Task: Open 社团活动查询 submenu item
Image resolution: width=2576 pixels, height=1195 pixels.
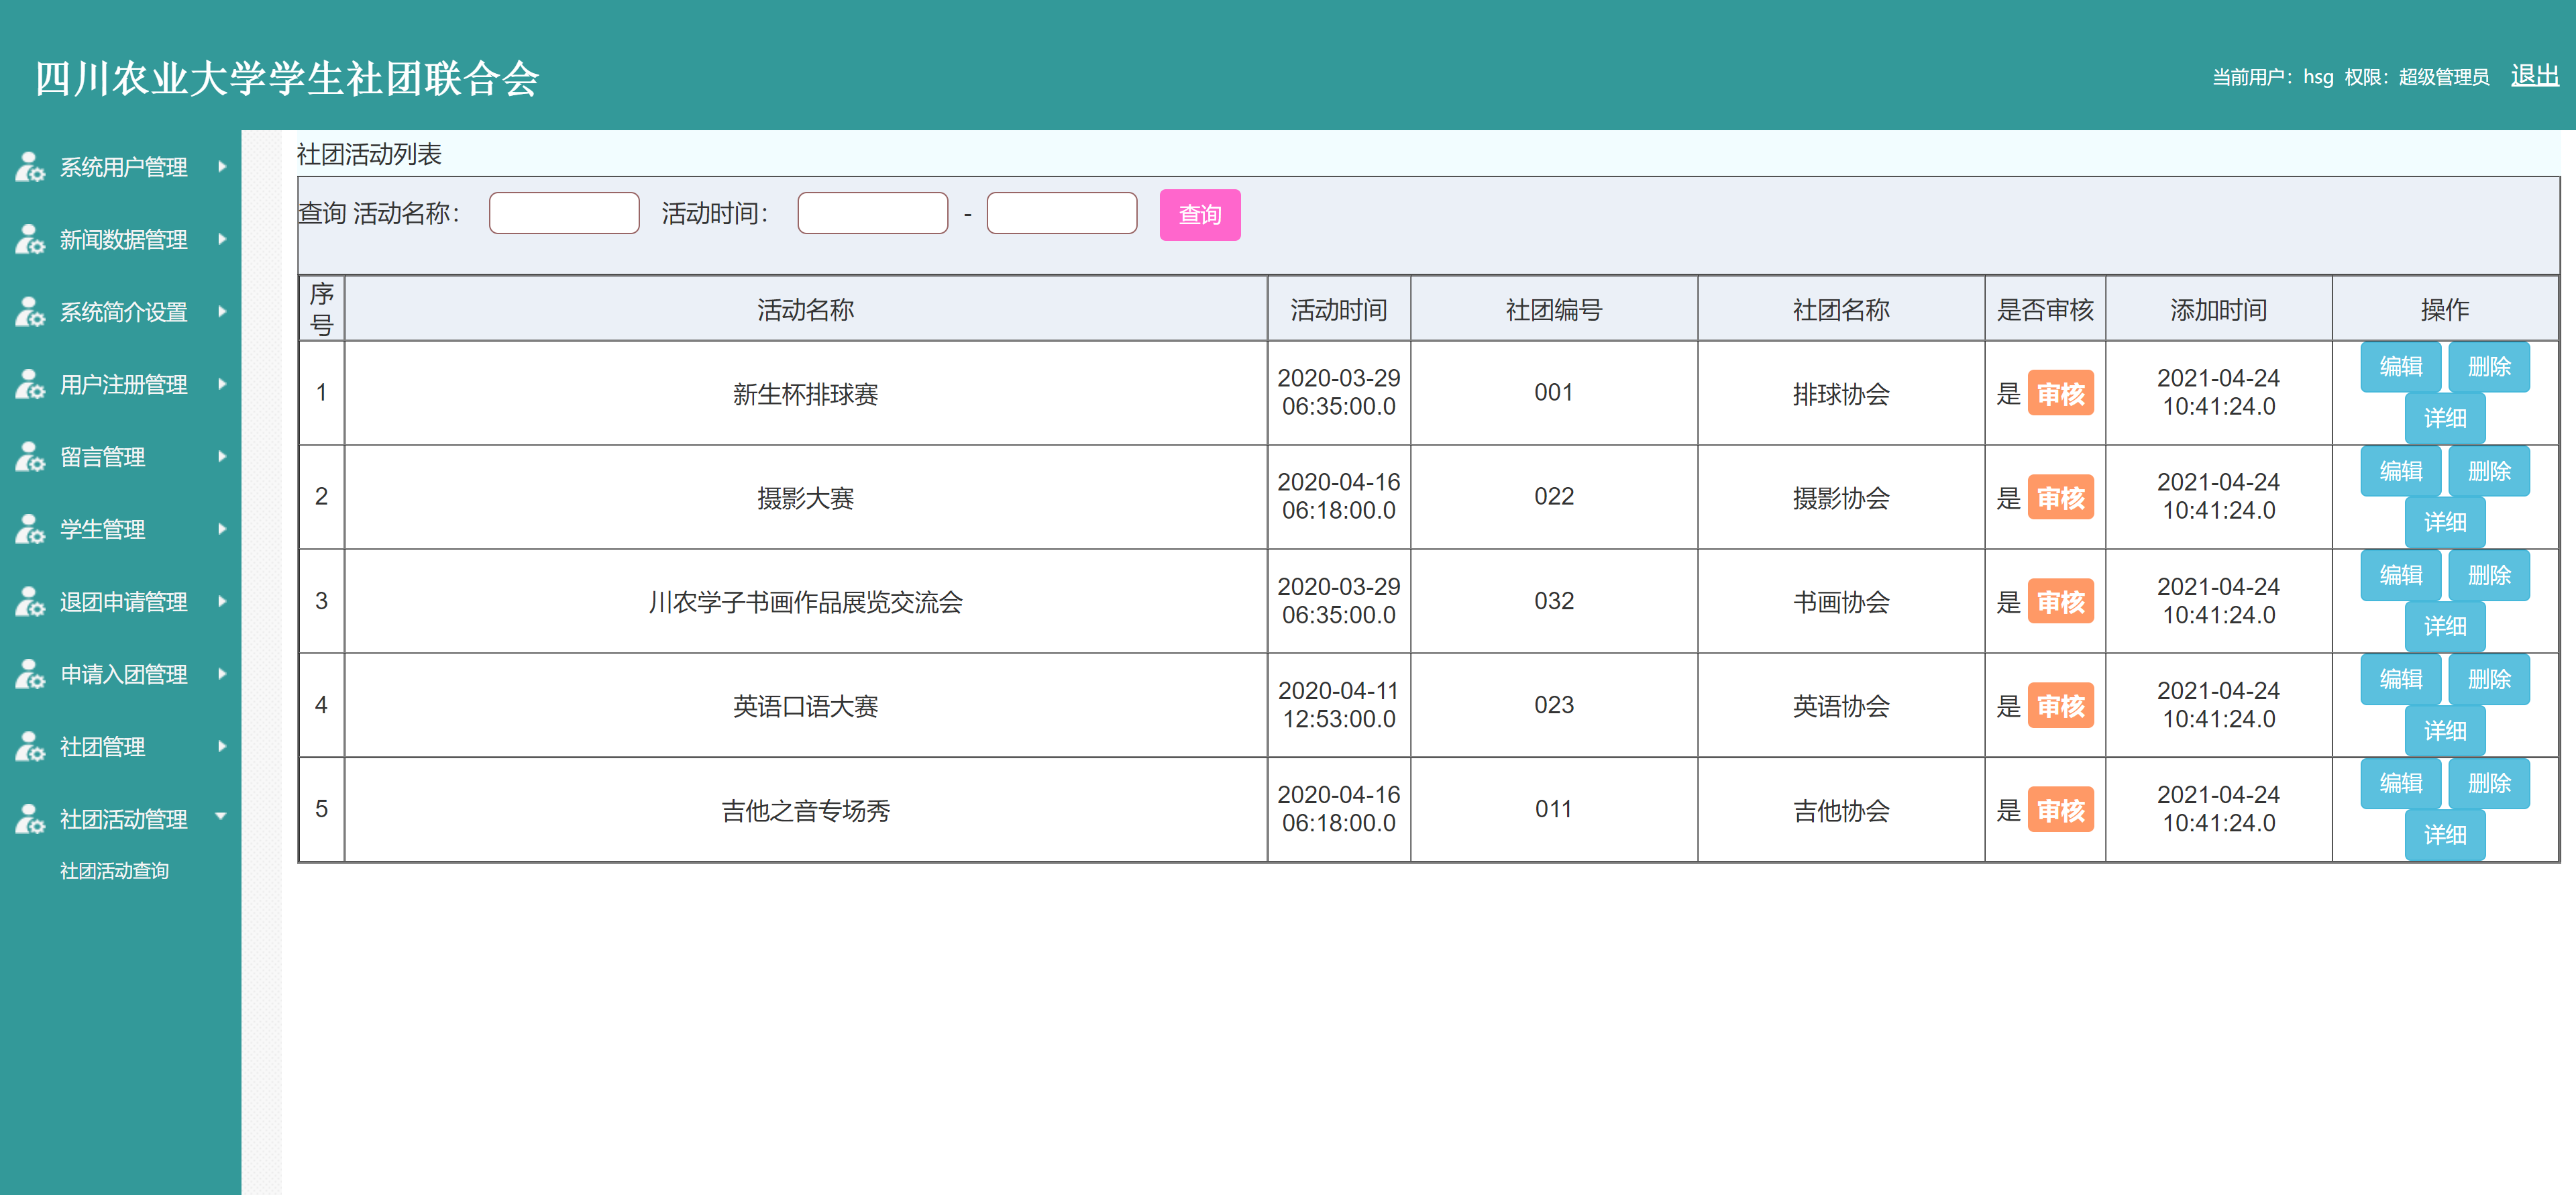Action: pyautogui.click(x=114, y=871)
